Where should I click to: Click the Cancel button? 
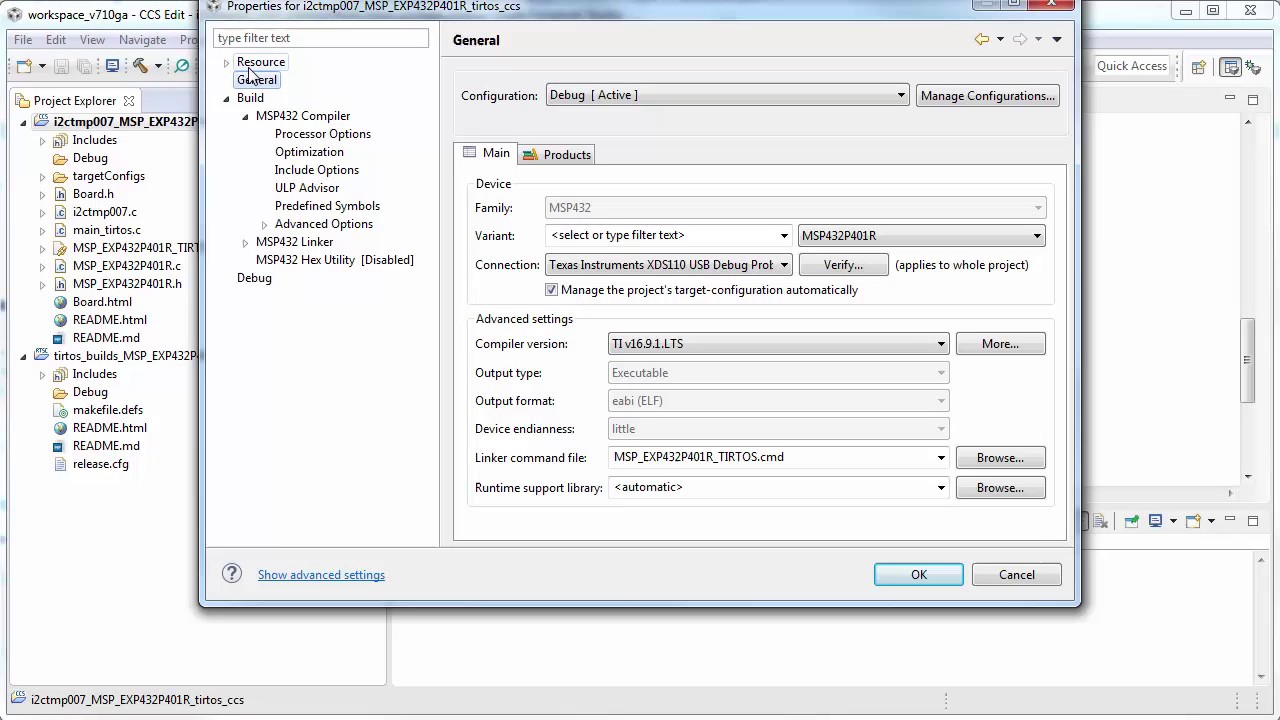[1017, 575]
